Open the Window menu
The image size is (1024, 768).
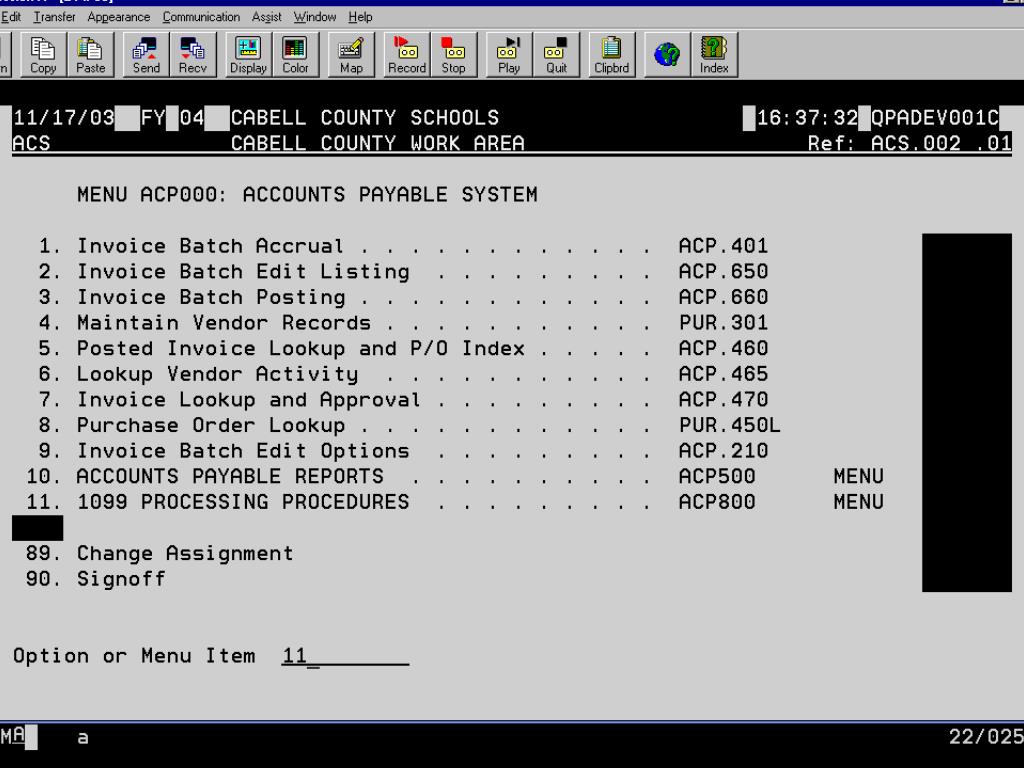tap(315, 17)
